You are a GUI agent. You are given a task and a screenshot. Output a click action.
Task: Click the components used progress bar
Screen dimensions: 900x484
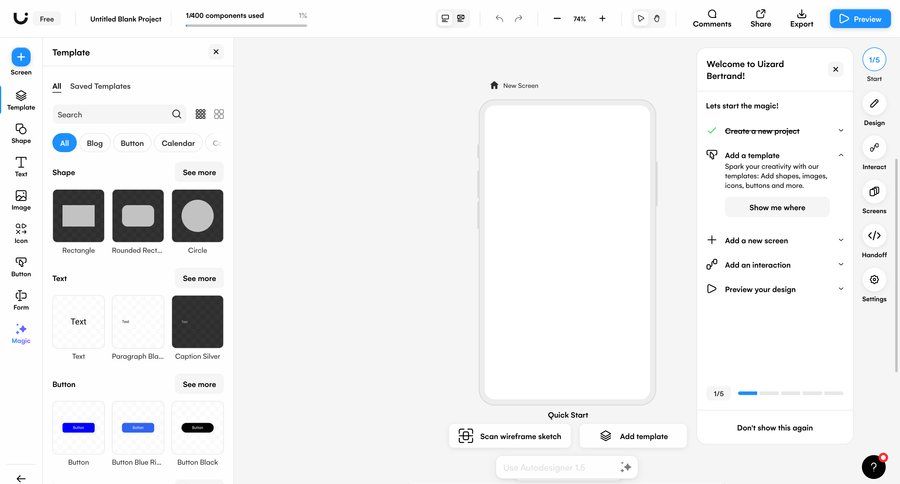click(x=246, y=25)
